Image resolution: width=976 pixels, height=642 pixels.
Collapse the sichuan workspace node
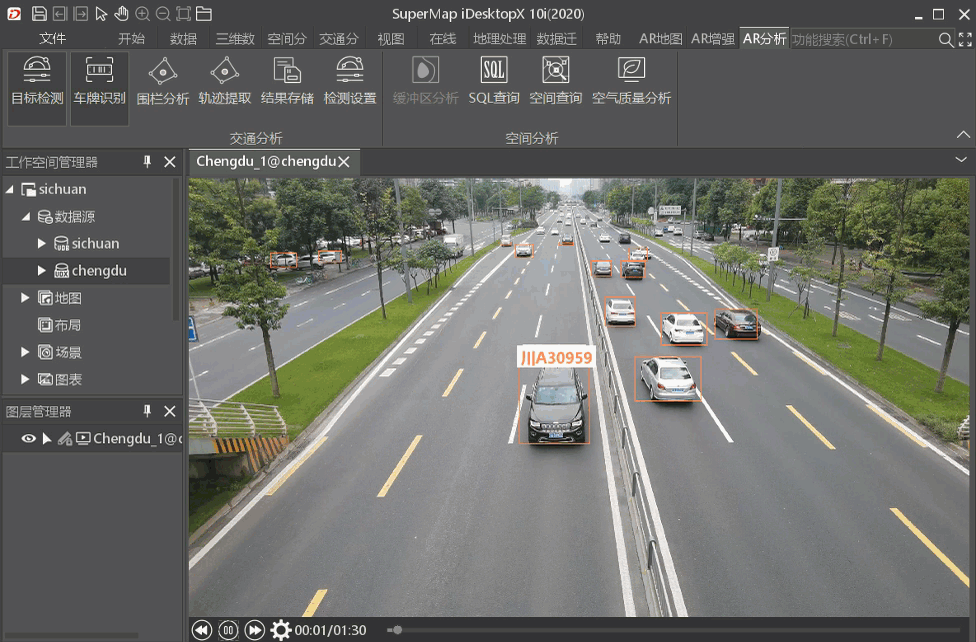[10, 190]
